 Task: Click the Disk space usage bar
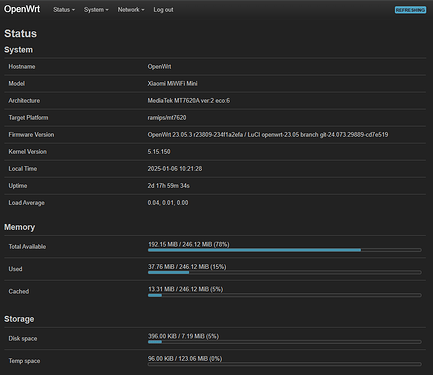[x=285, y=342]
